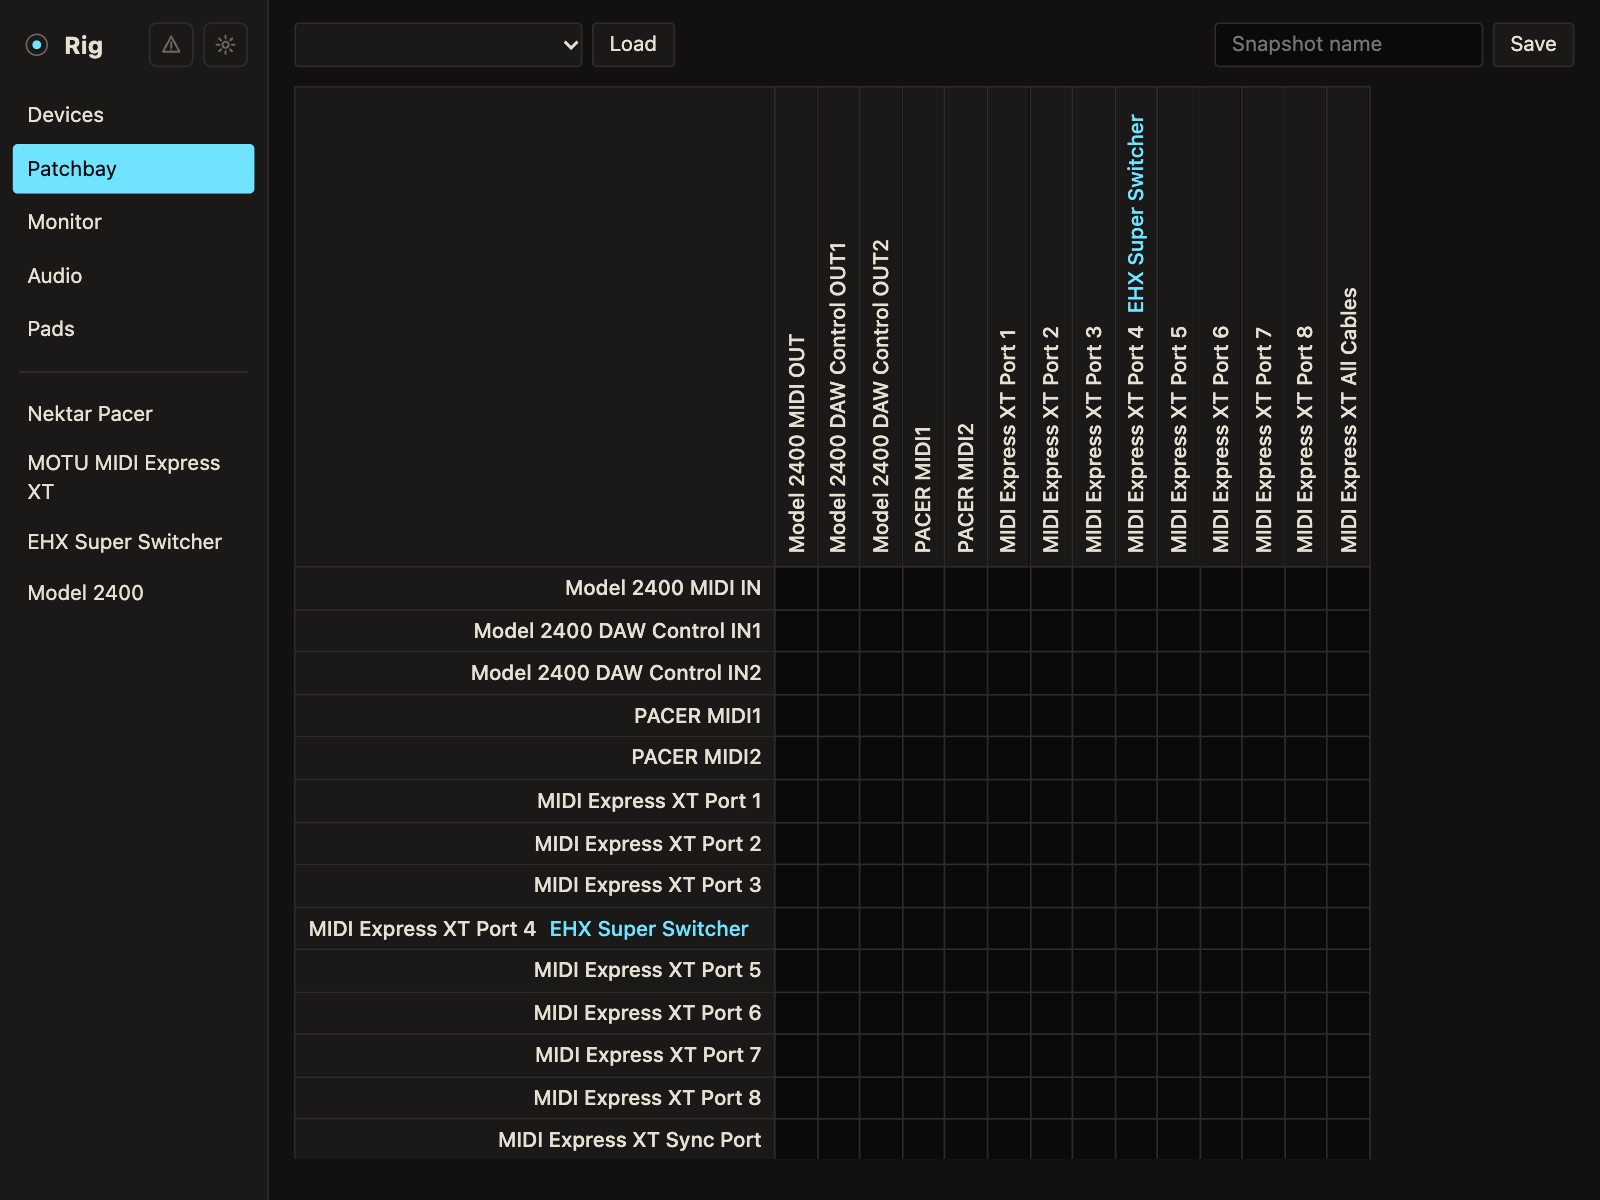Select the Patchbay menu item
Screen dimensions: 1600x1200
[x=133, y=169]
